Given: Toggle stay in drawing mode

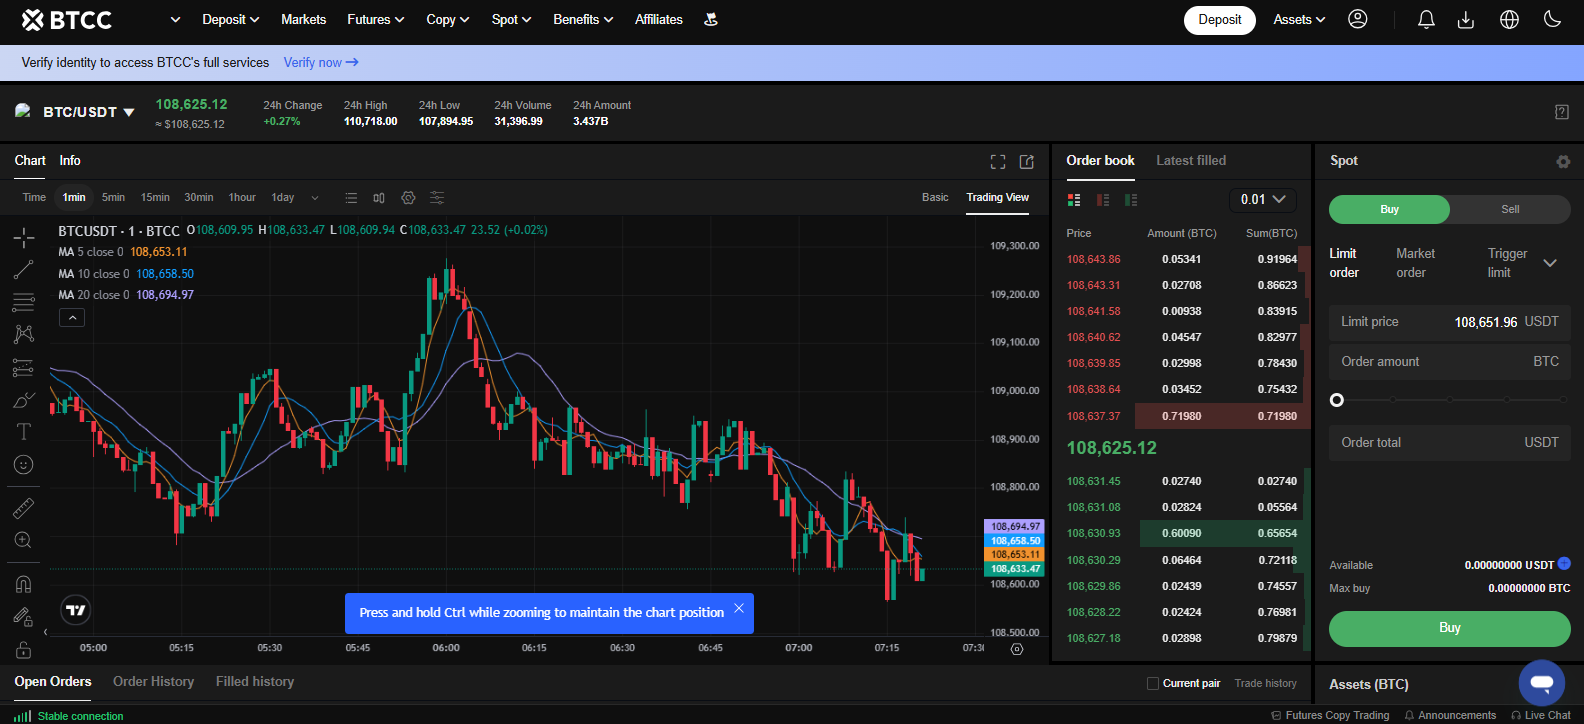Looking at the screenshot, I should point(24,617).
